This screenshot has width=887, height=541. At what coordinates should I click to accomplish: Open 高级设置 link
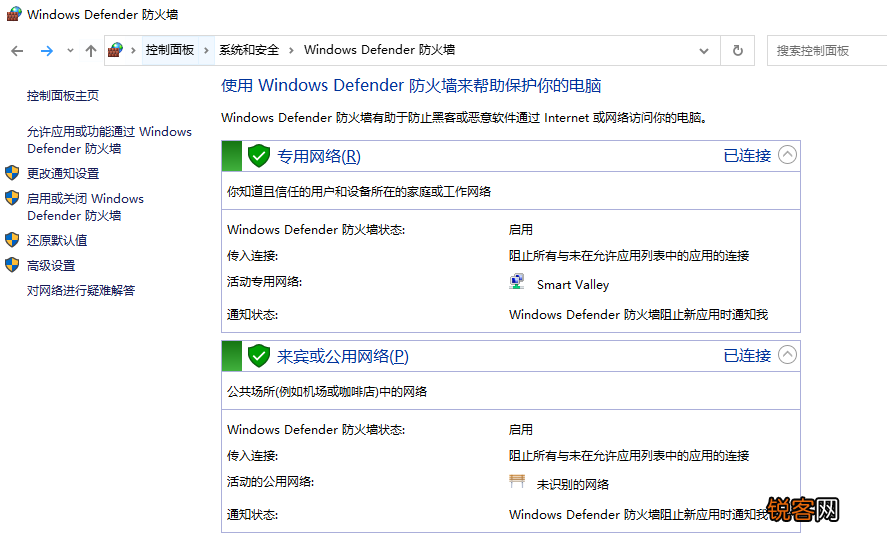[x=51, y=265]
